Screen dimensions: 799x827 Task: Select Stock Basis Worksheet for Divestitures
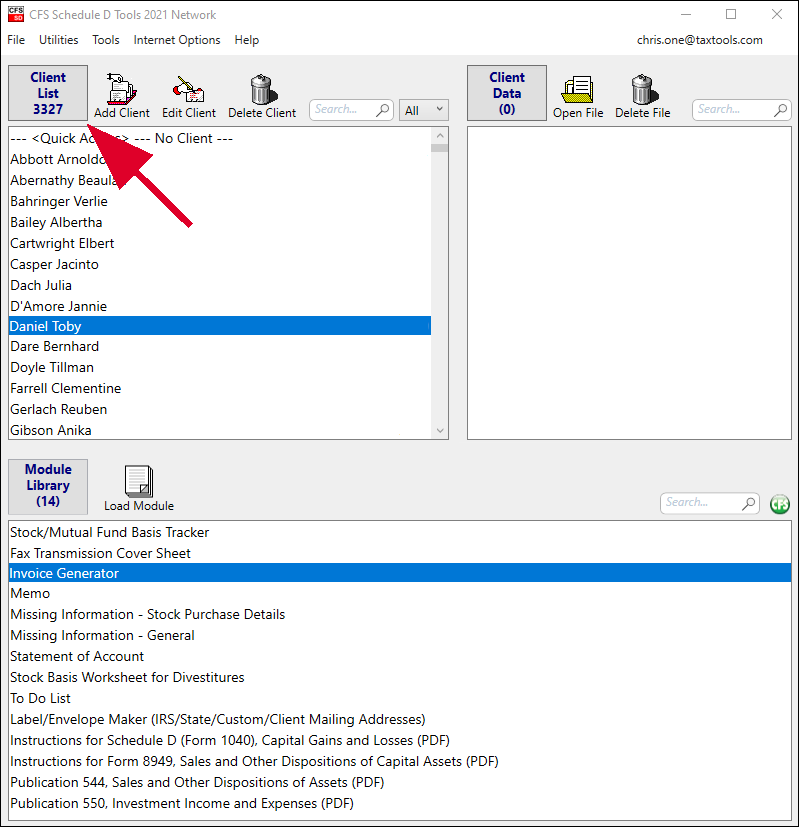400,678
